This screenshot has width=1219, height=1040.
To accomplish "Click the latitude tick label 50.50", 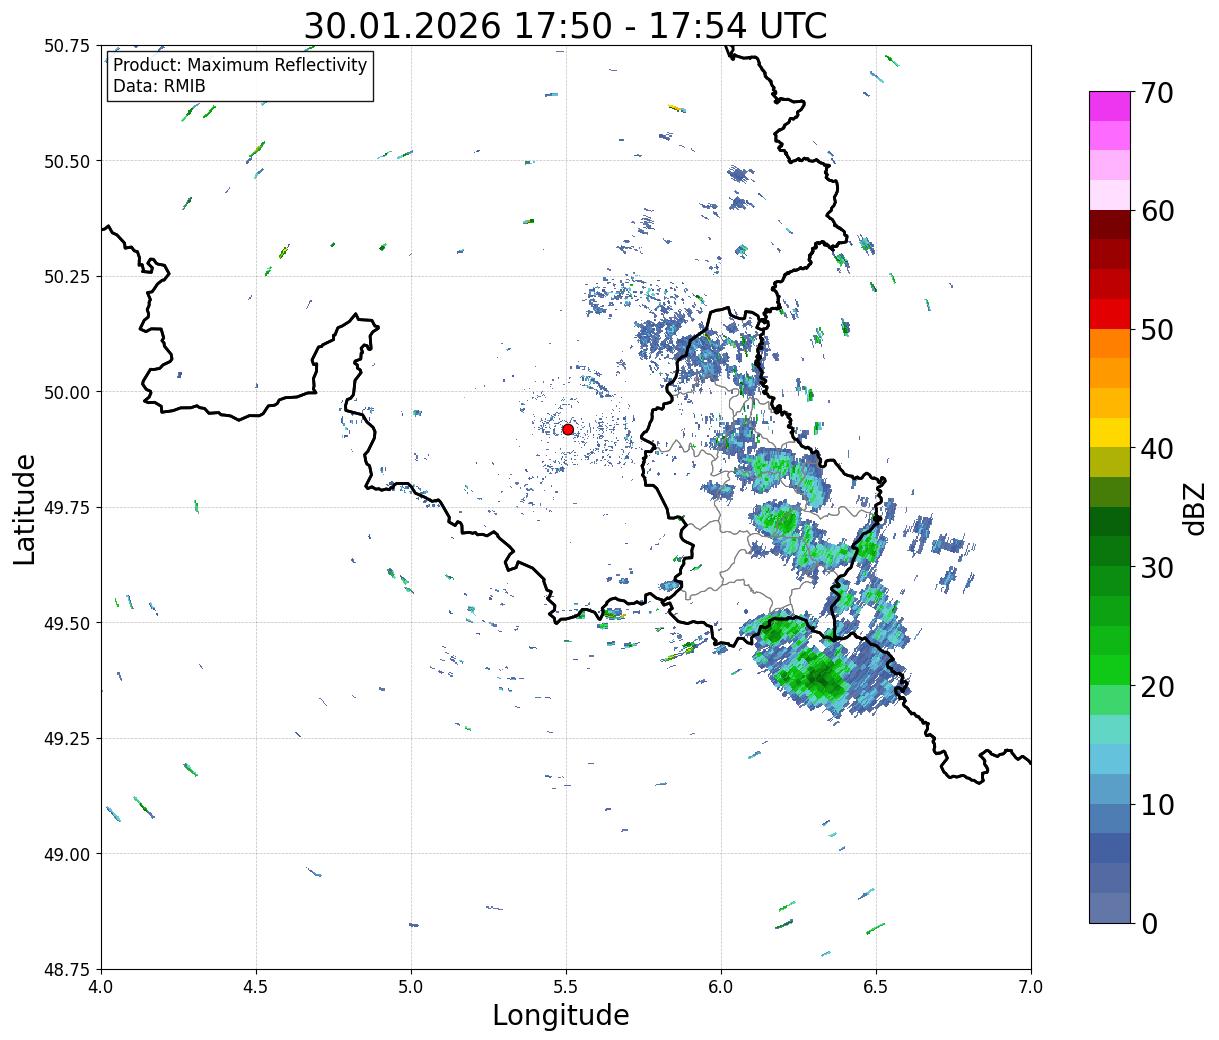I will 67,161.
